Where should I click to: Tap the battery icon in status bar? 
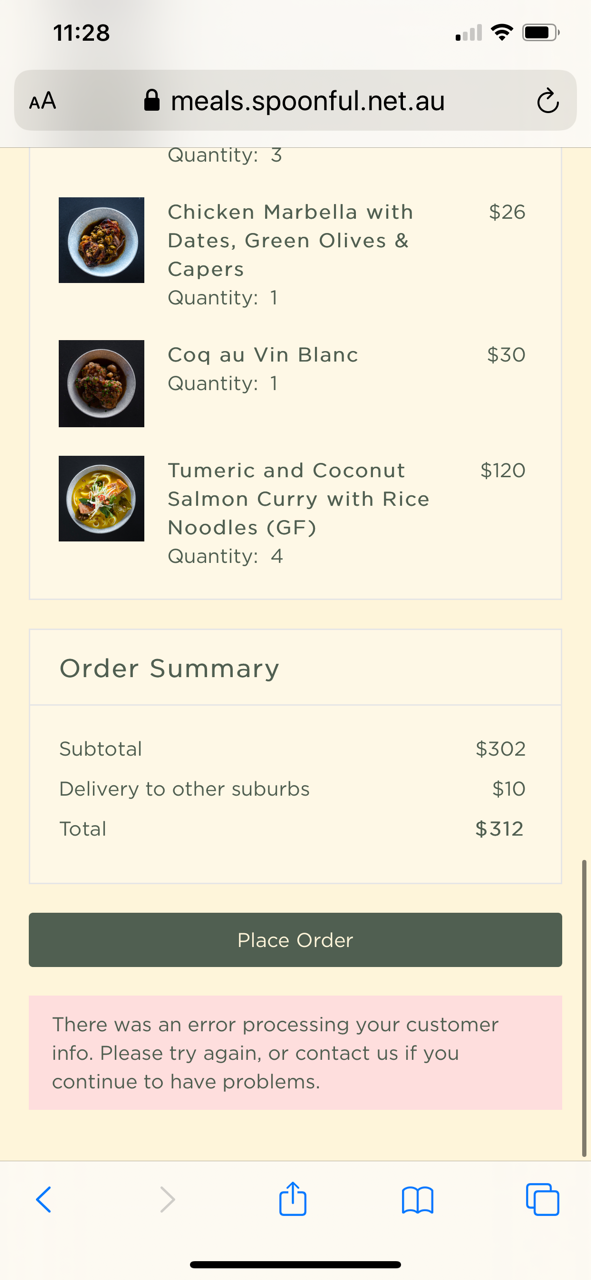point(541,33)
